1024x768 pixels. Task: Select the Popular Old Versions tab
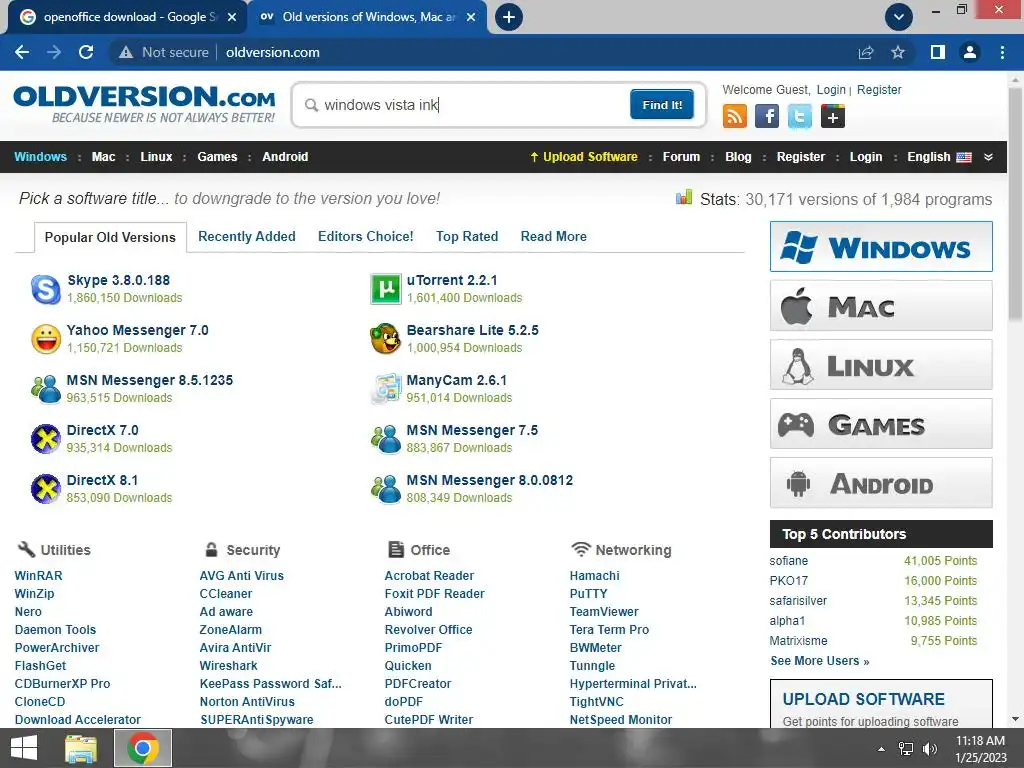click(110, 237)
